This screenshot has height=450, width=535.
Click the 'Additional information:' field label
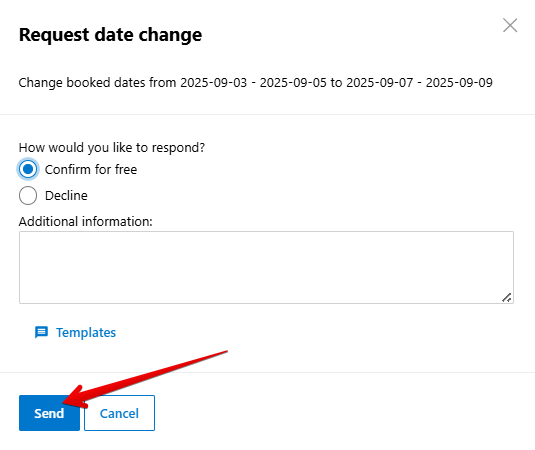coord(86,221)
